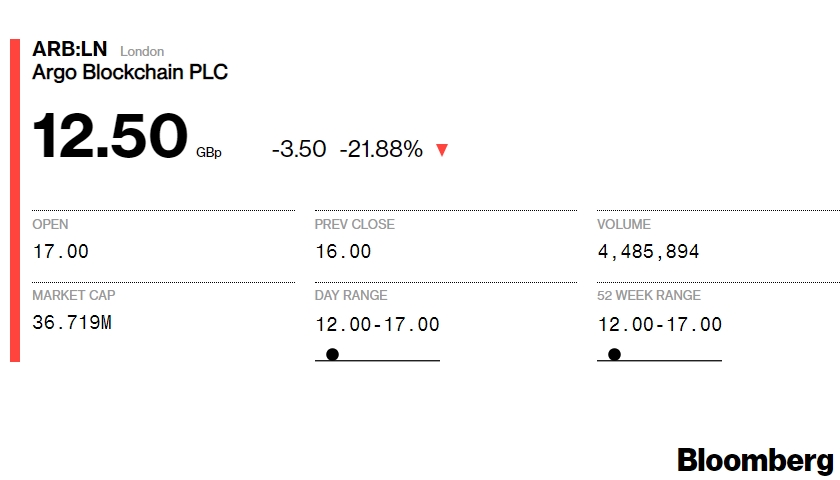Screen dimensions: 840x480
Task: Click the -21.88% percent change
Action: tap(381, 149)
